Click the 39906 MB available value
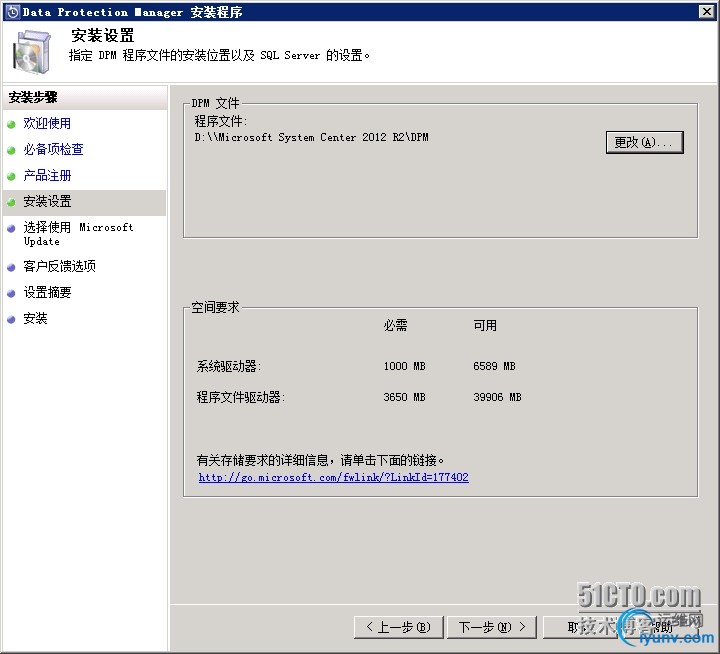The width and height of the screenshot is (720, 654). pos(497,397)
